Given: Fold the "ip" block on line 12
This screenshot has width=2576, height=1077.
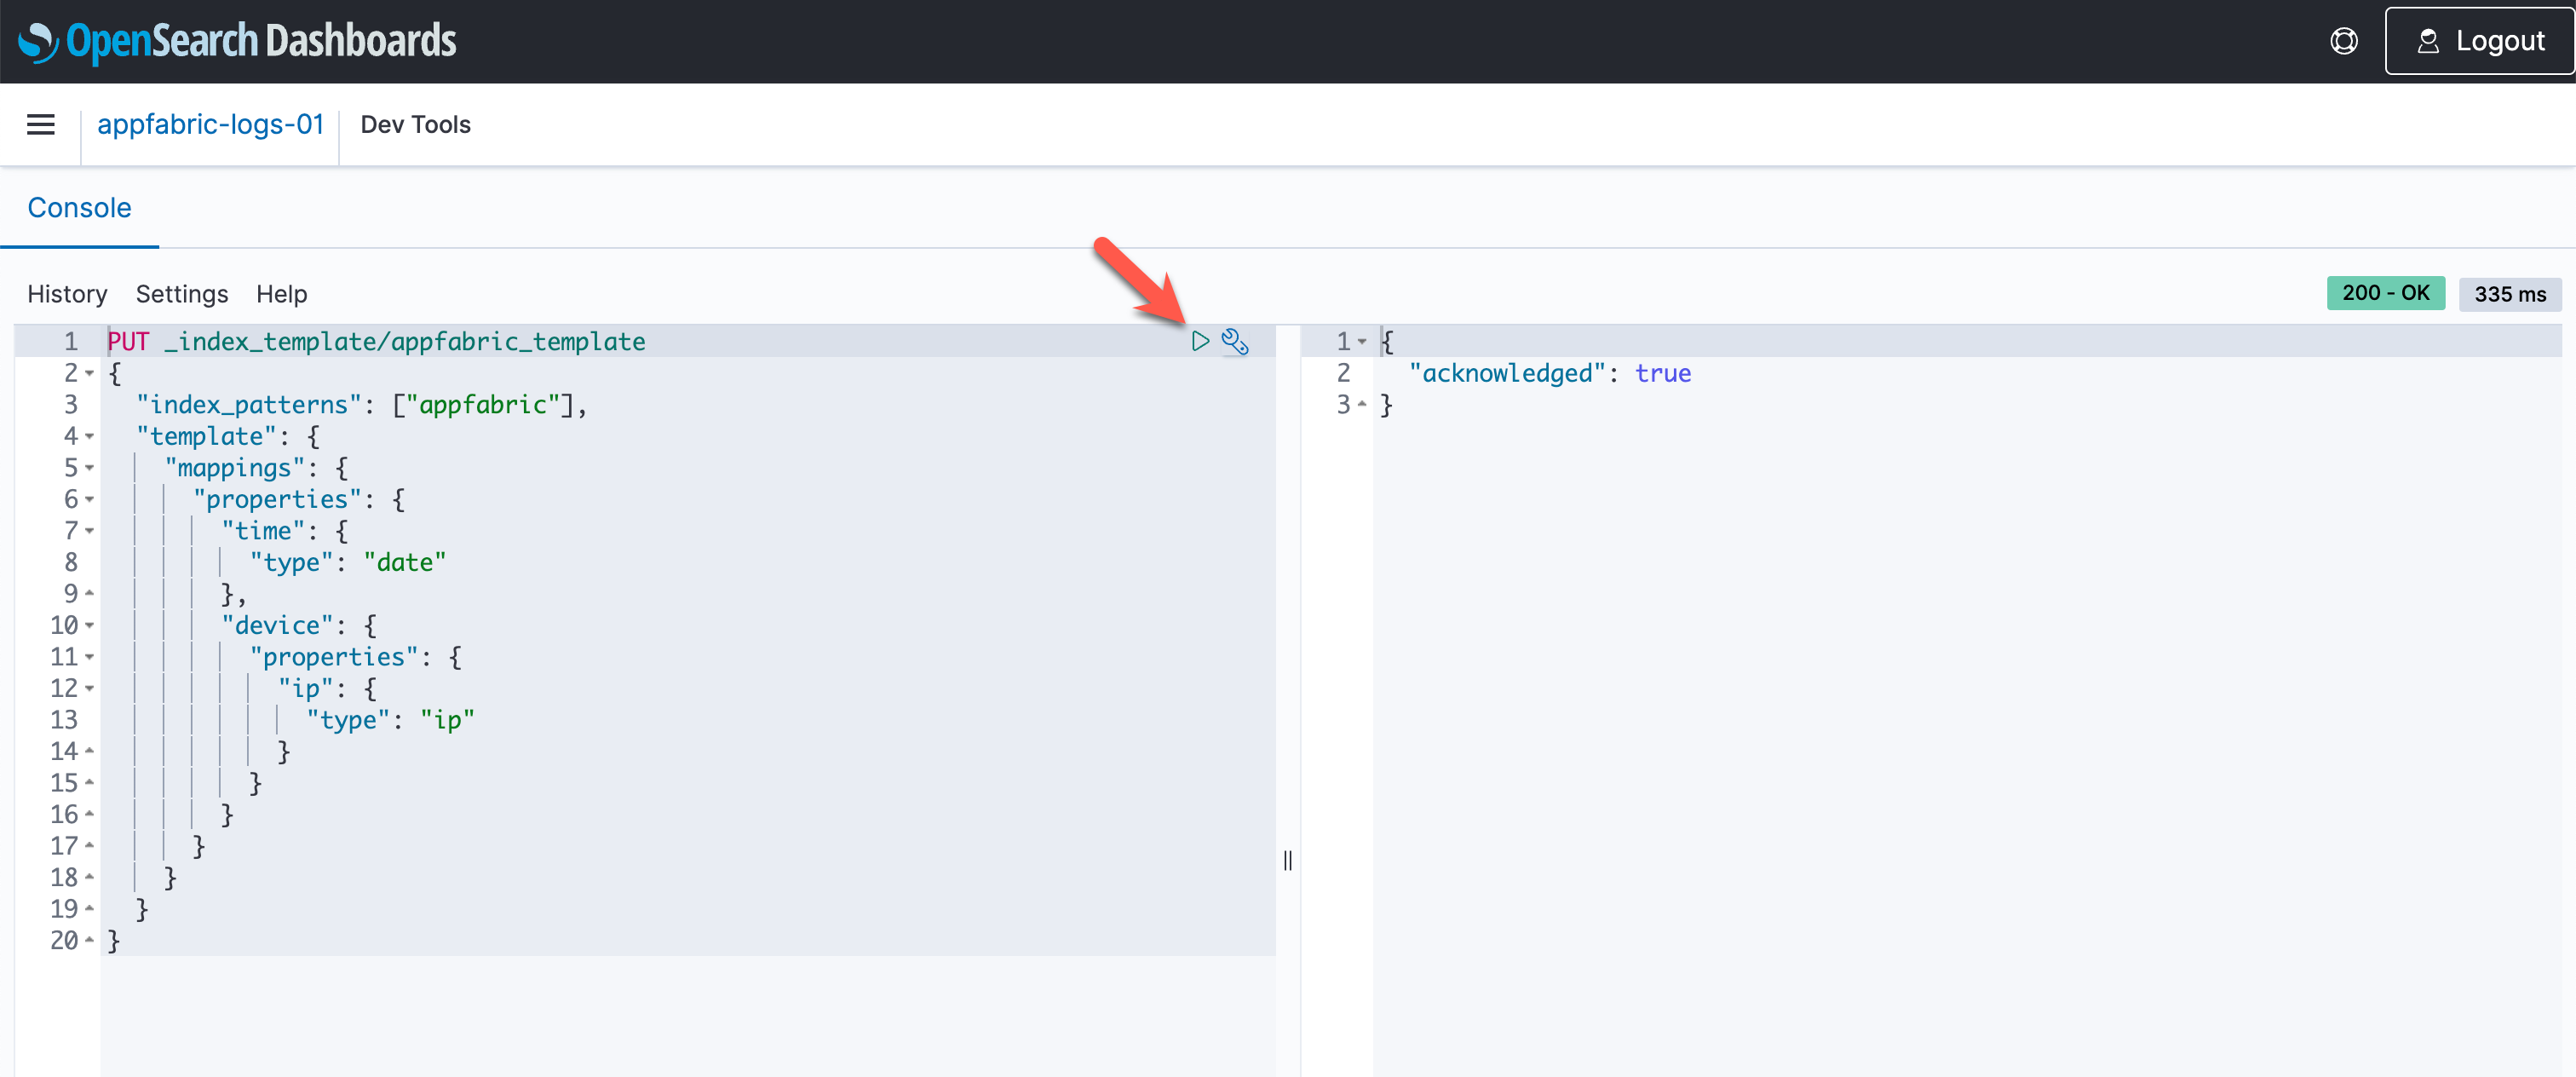Looking at the screenshot, I should (x=90, y=688).
